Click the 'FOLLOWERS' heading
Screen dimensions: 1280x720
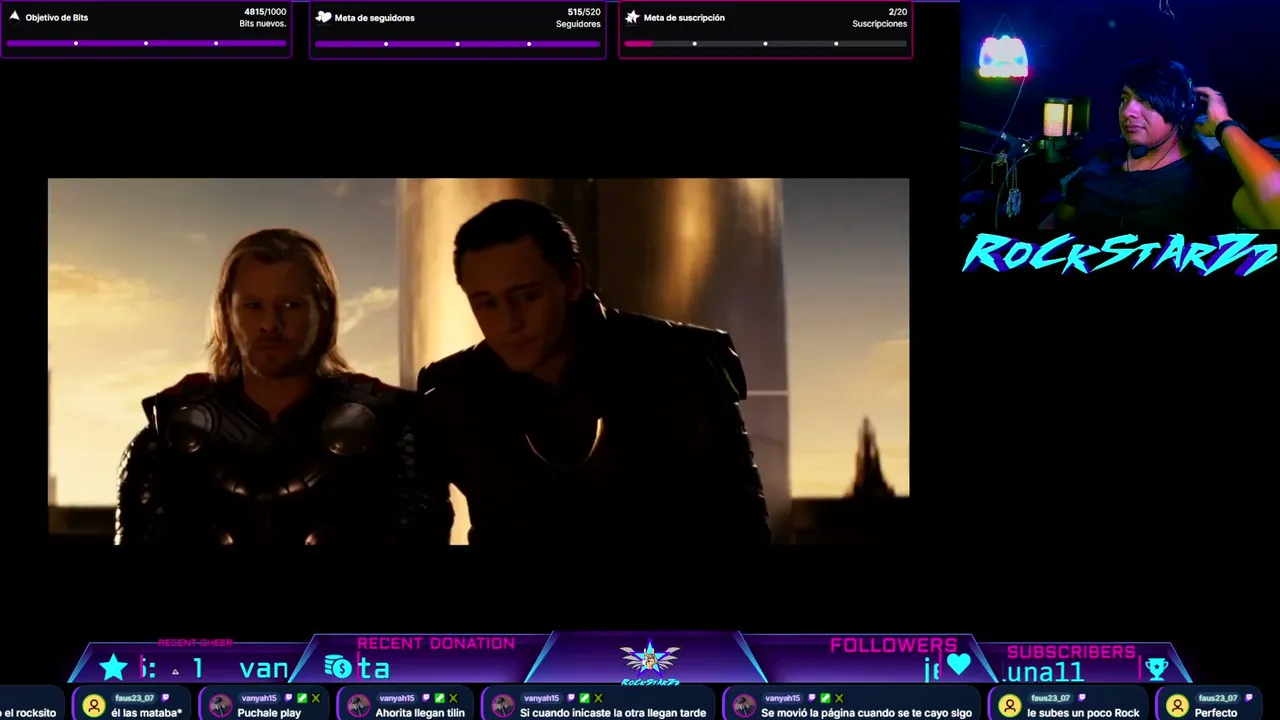point(893,646)
